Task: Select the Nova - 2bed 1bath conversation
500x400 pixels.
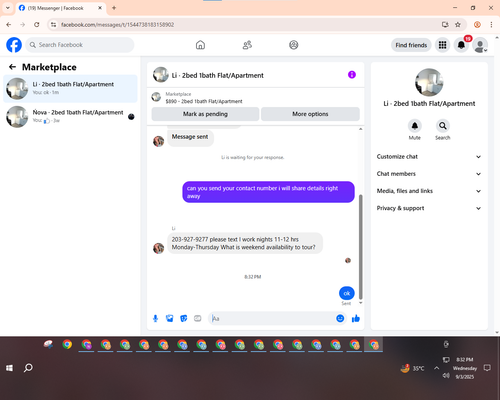Action: pos(70,117)
